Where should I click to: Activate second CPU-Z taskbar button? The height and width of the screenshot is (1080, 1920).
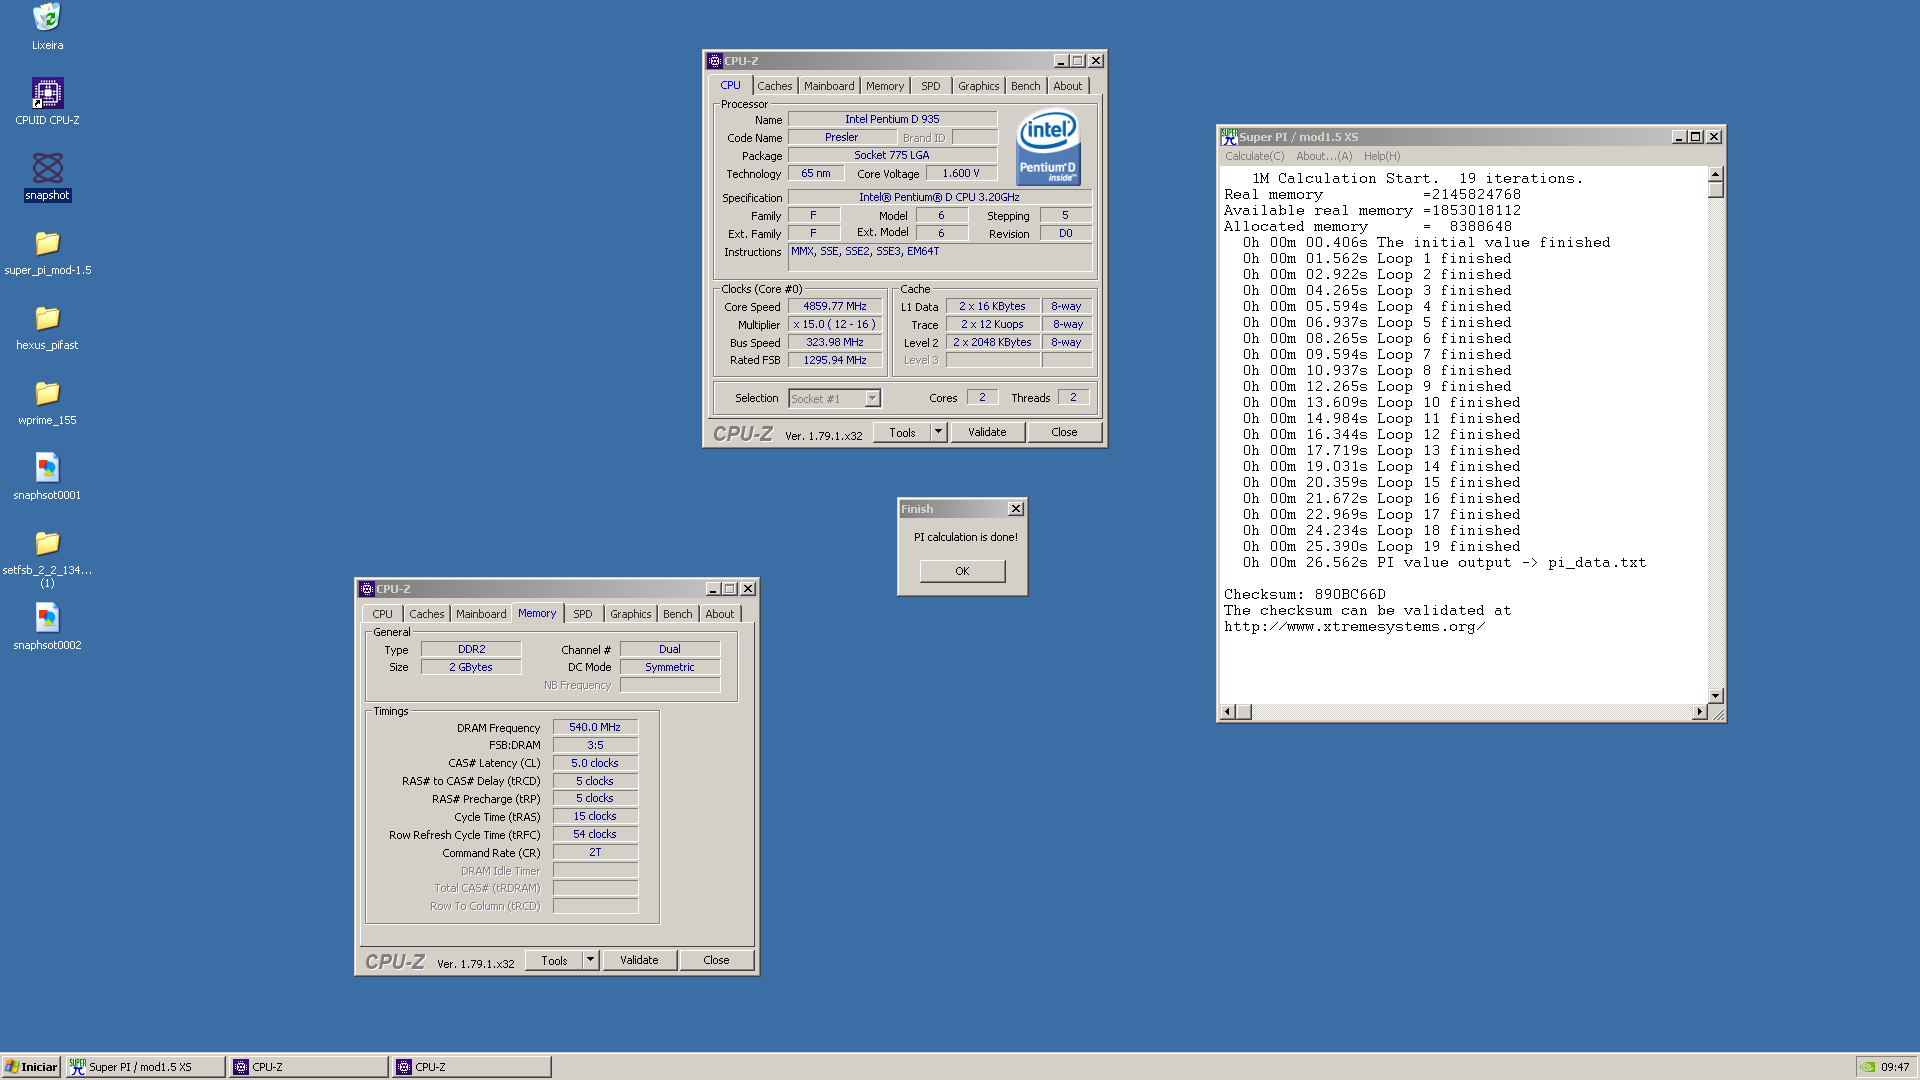coord(472,1067)
